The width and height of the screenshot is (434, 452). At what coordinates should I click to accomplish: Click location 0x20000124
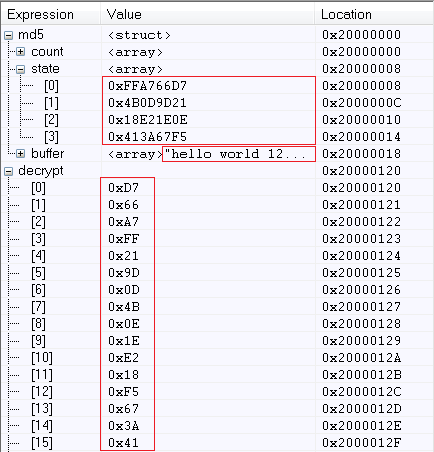coord(361,256)
